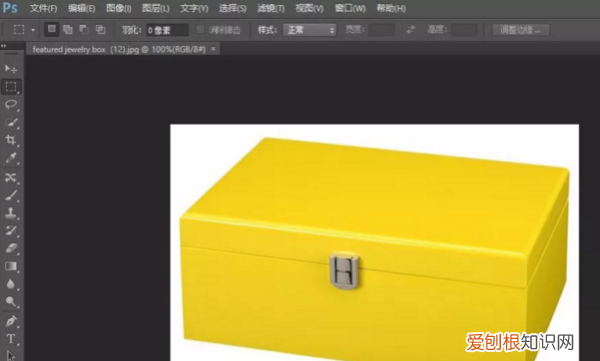Open the 帮助(H) menu
The image size is (600, 361).
391,8
